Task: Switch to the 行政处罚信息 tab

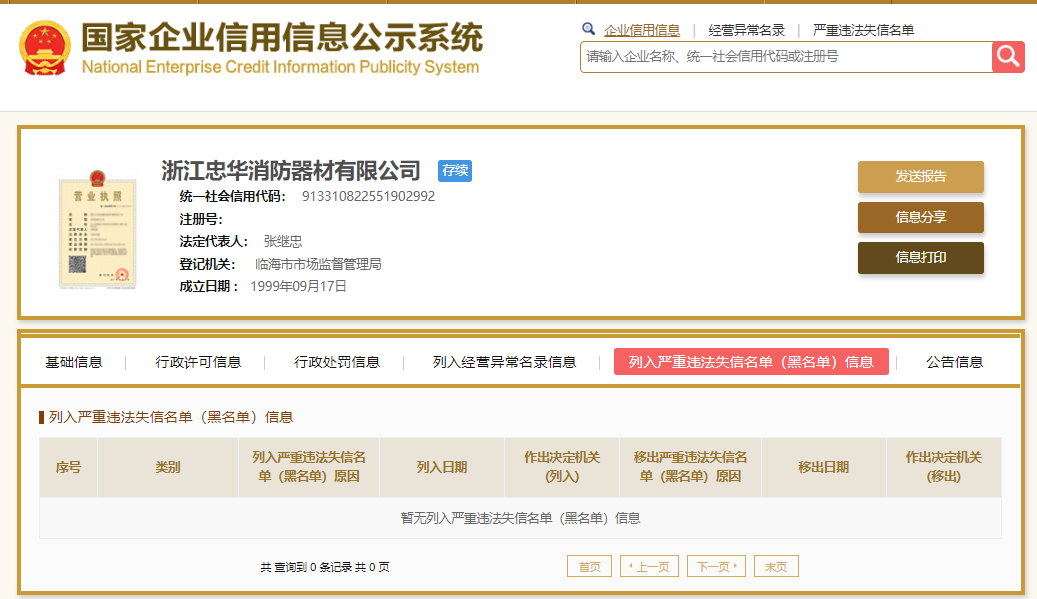Action: pyautogui.click(x=337, y=362)
